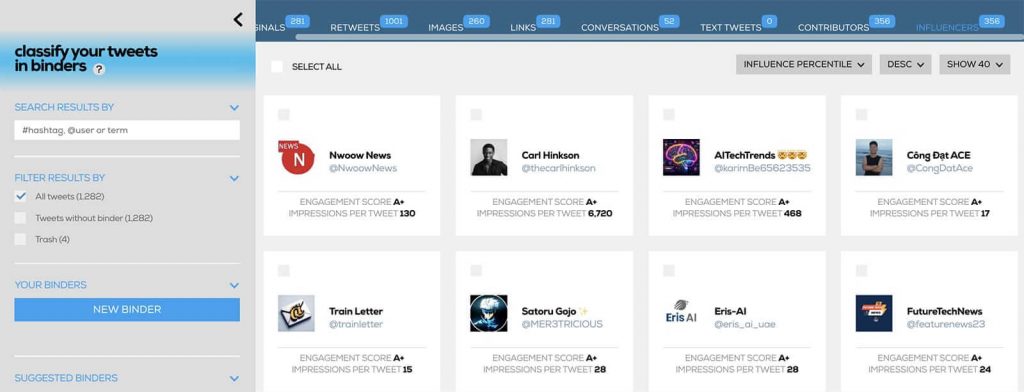The image size is (1024, 392).
Task: Click the Train Letter envelope avatar
Action: pos(296,313)
